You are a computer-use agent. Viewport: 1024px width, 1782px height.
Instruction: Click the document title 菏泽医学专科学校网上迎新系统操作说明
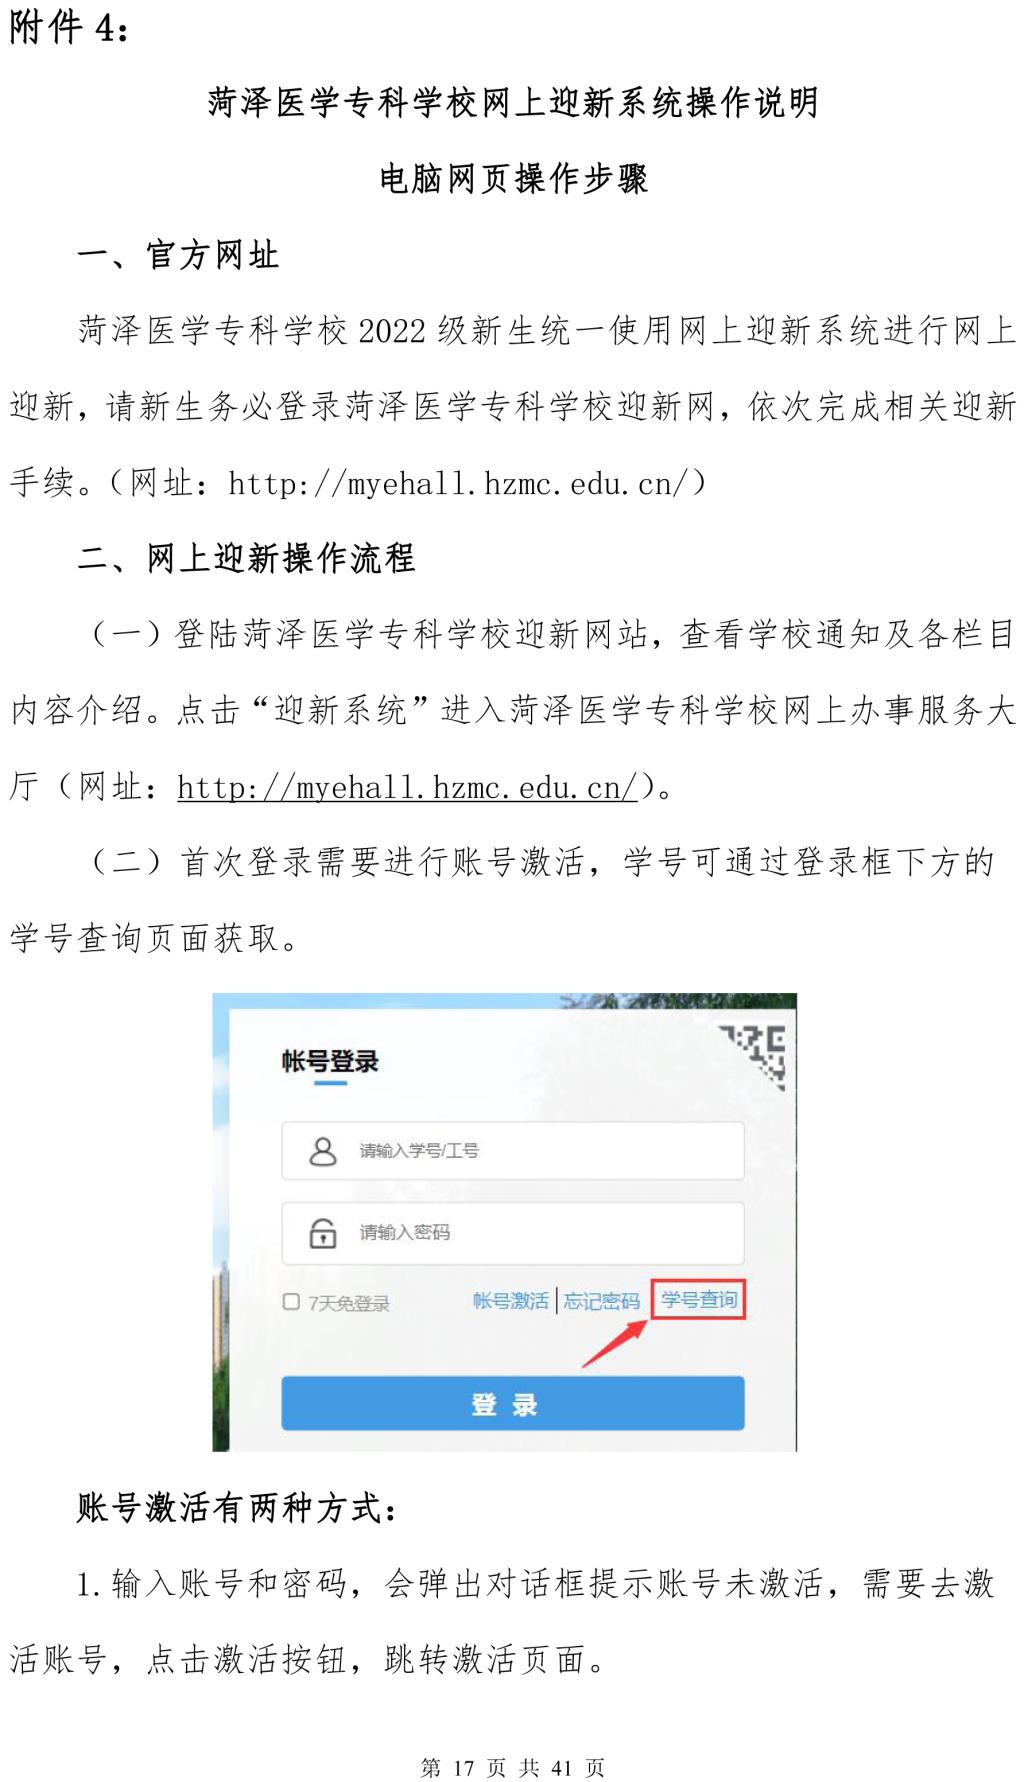click(513, 102)
